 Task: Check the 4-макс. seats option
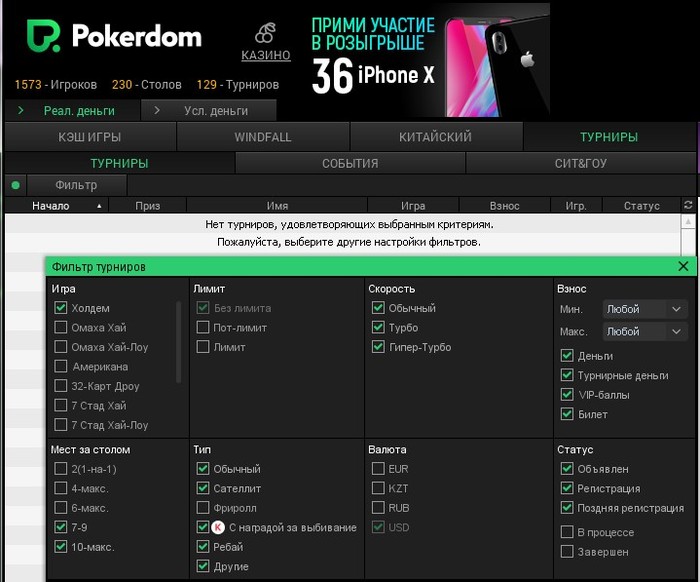click(61, 488)
